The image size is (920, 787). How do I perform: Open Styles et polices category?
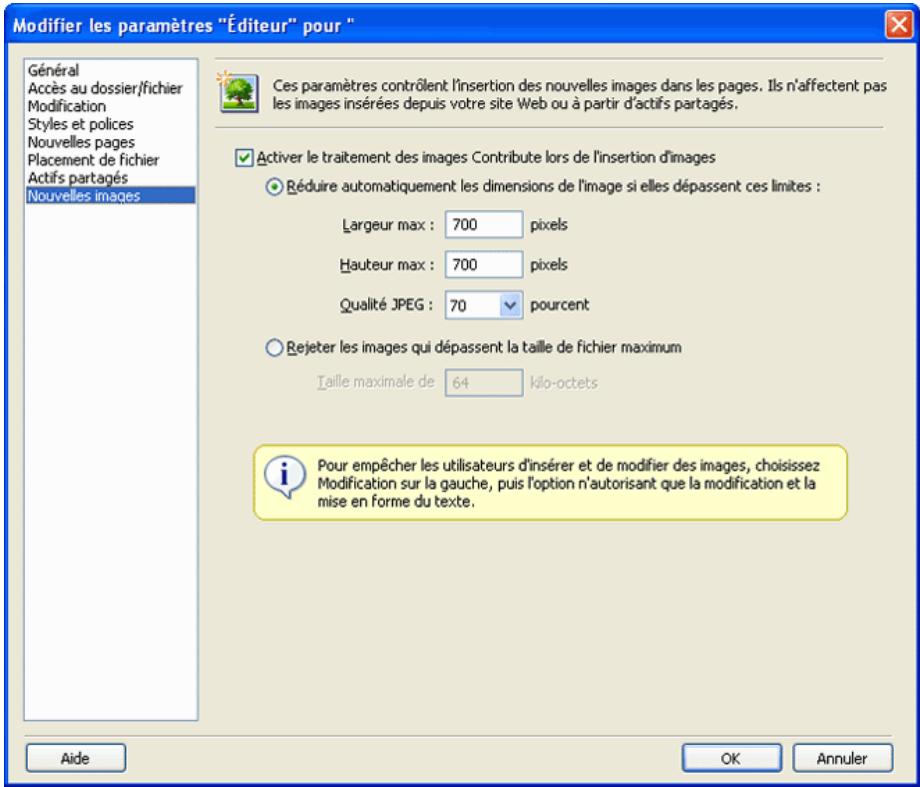pyautogui.click(x=111, y=124)
